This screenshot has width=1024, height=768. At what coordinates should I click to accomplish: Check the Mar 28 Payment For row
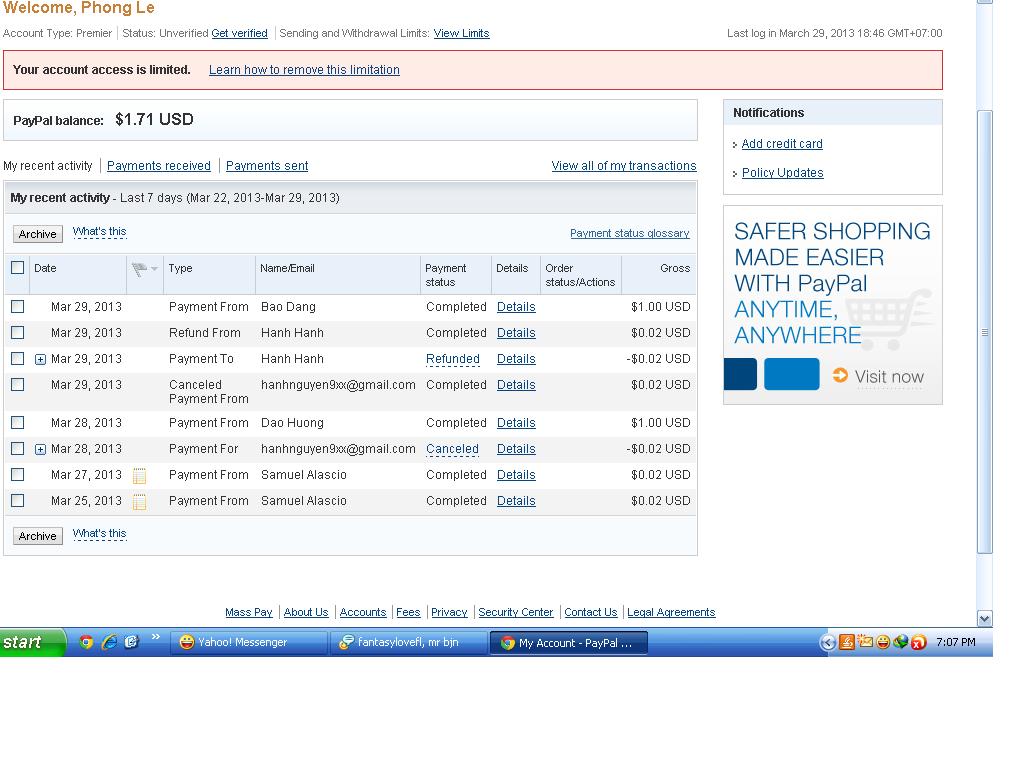18,449
